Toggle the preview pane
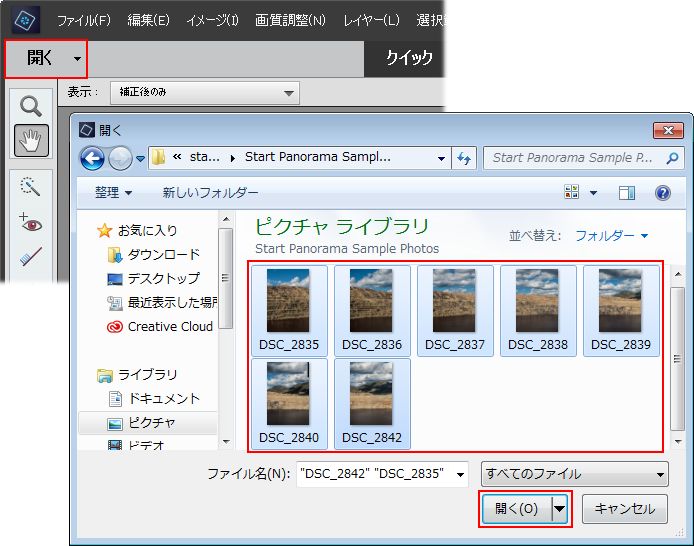 (627, 193)
